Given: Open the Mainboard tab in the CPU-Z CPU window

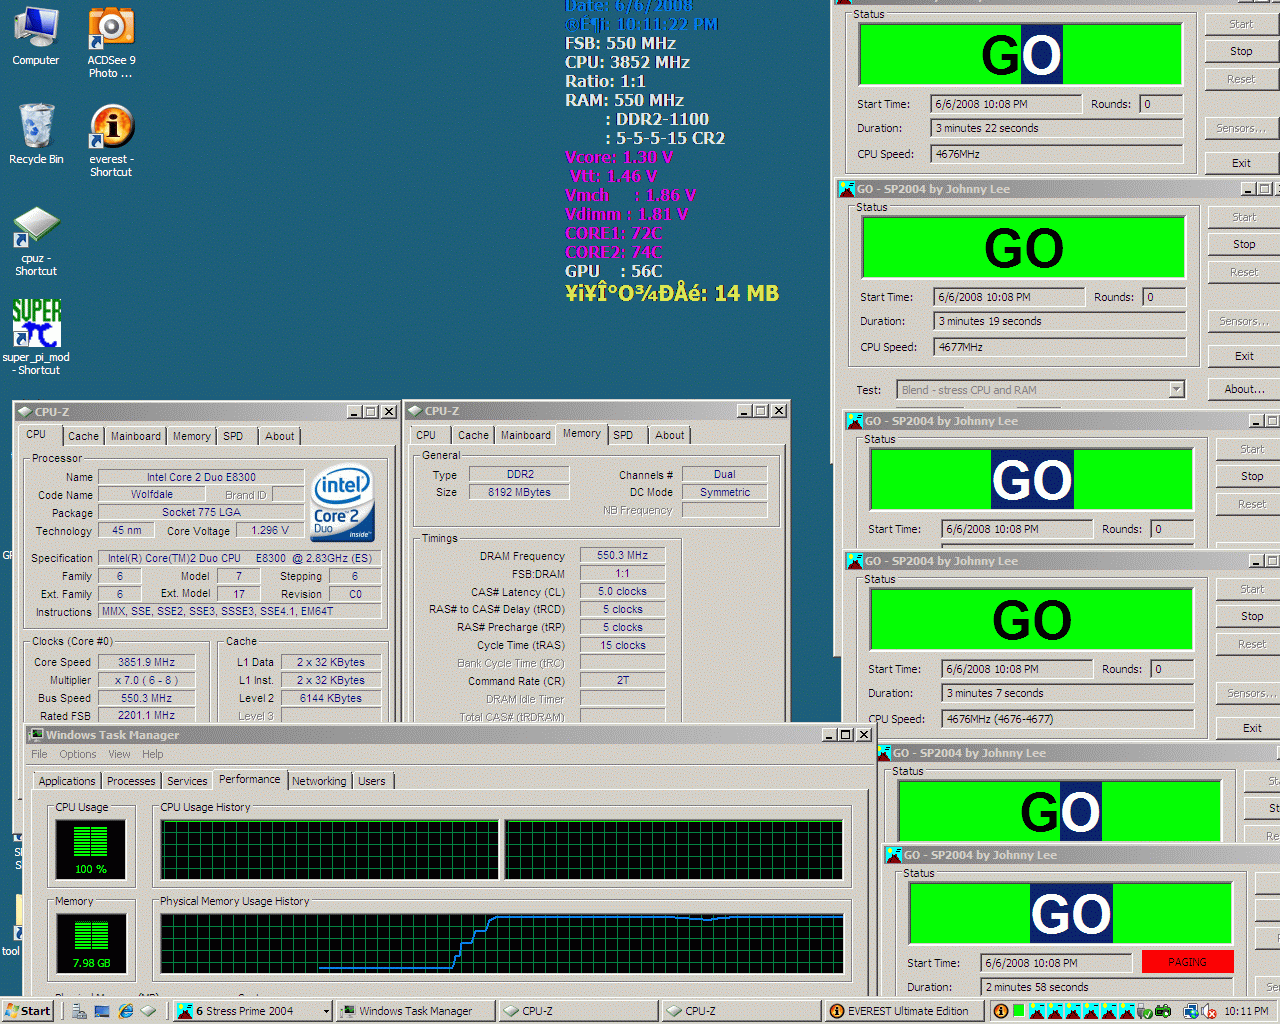Looking at the screenshot, I should [x=136, y=436].
